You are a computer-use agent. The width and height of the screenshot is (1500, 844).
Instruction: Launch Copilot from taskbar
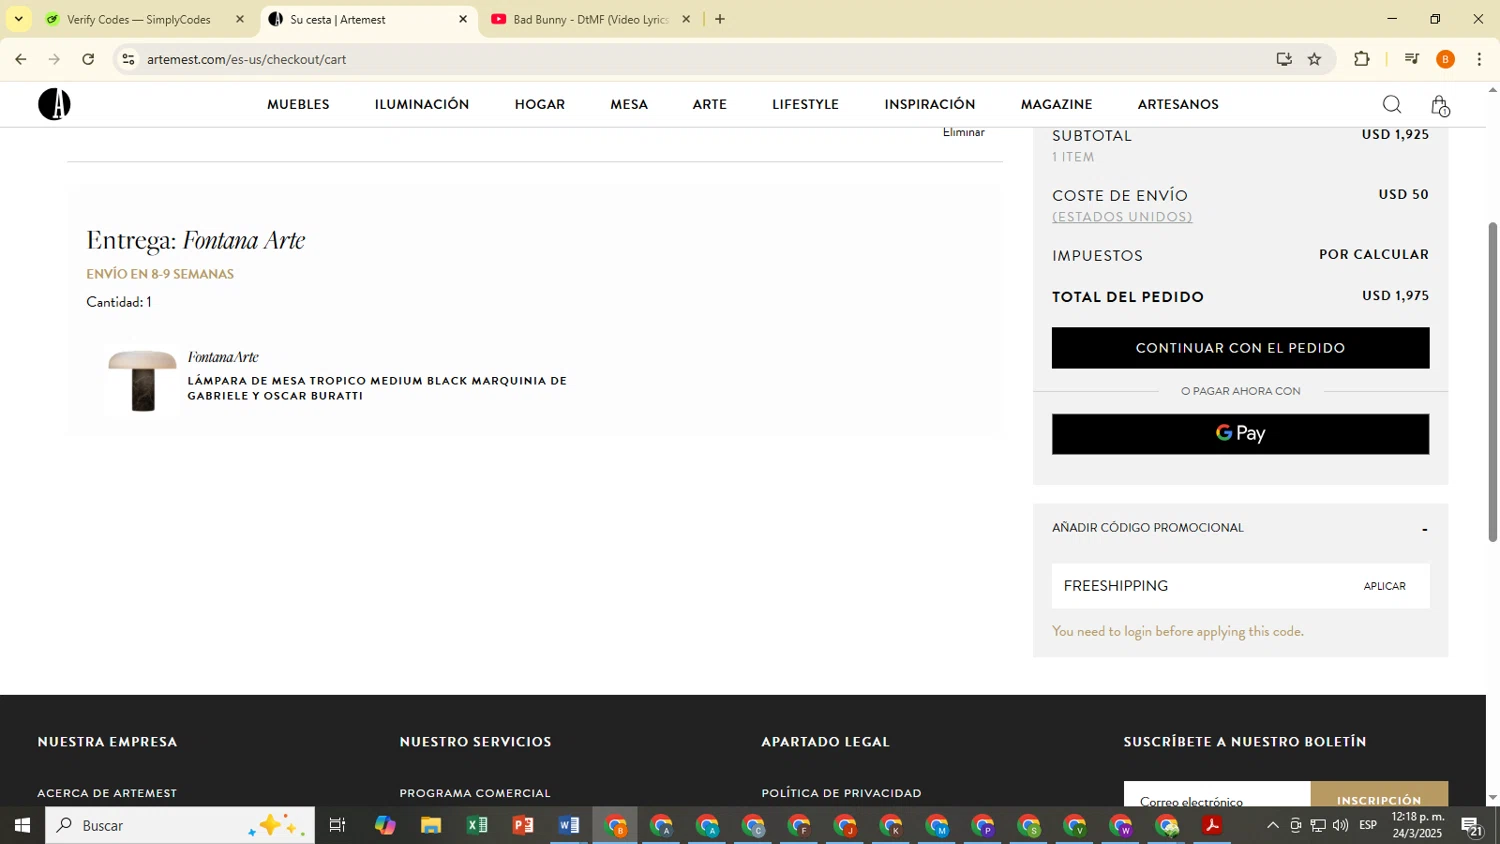click(x=385, y=825)
